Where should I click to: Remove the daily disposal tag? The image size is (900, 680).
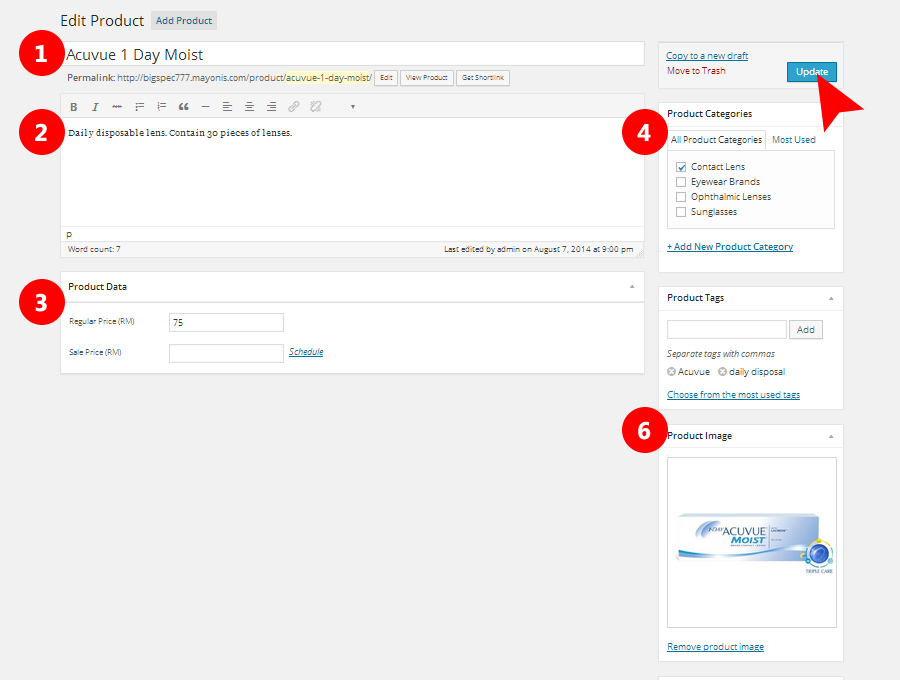click(x=723, y=372)
